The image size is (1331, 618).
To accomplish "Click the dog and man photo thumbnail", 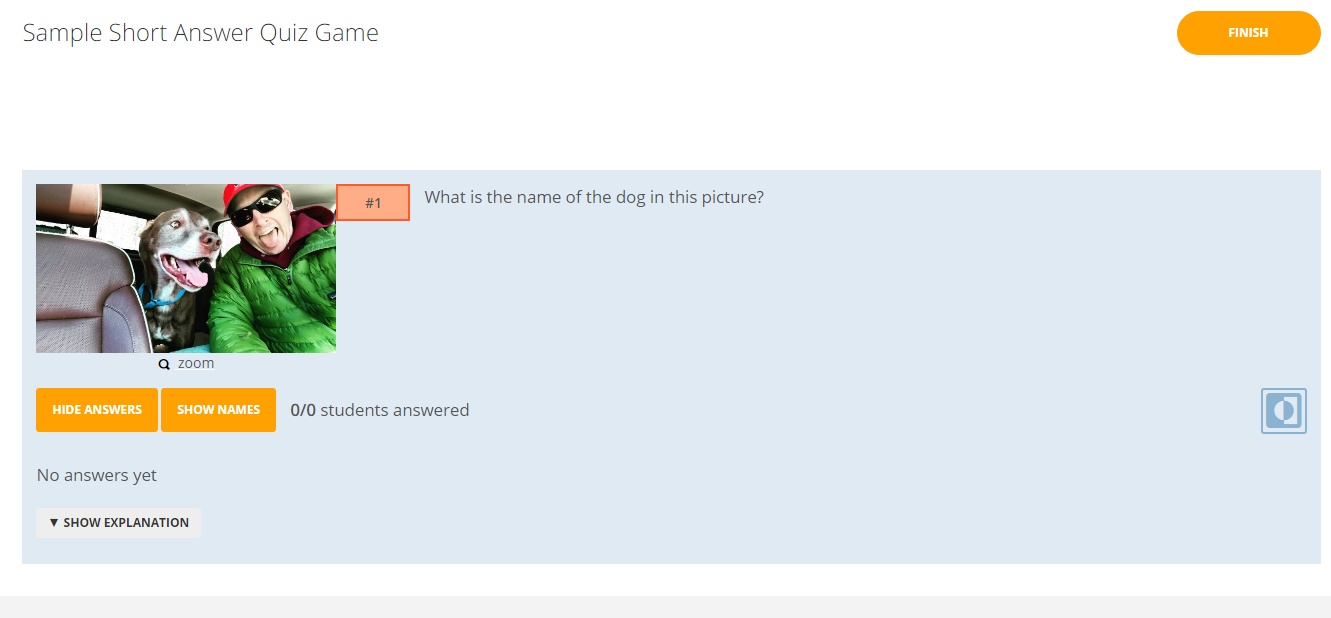I will 186,268.
